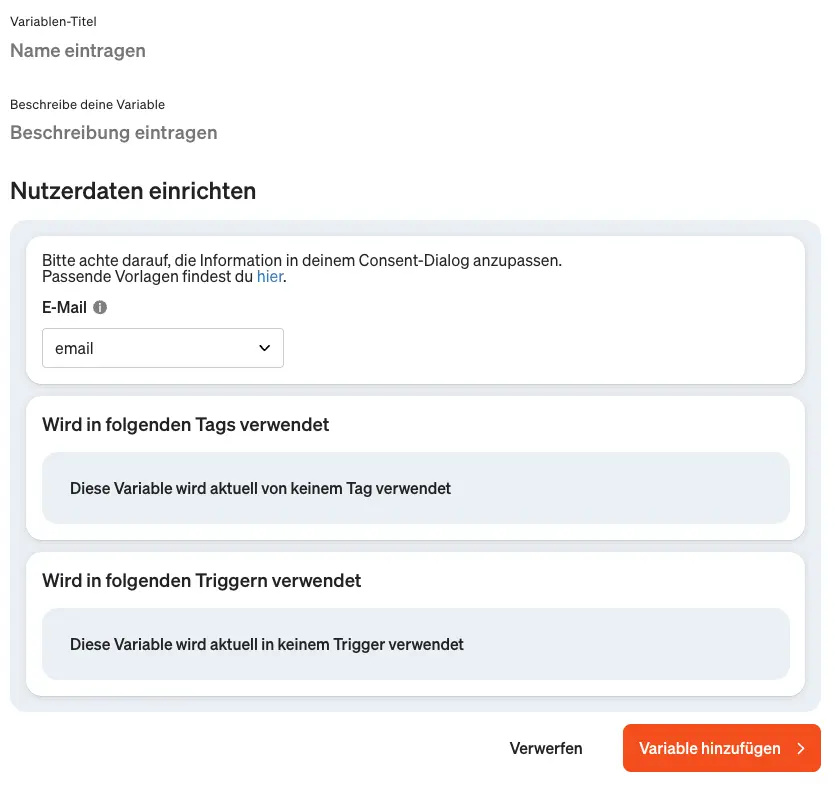Click the Consent-Dialog hint text
This screenshot has width=834, height=797.
tap(302, 260)
